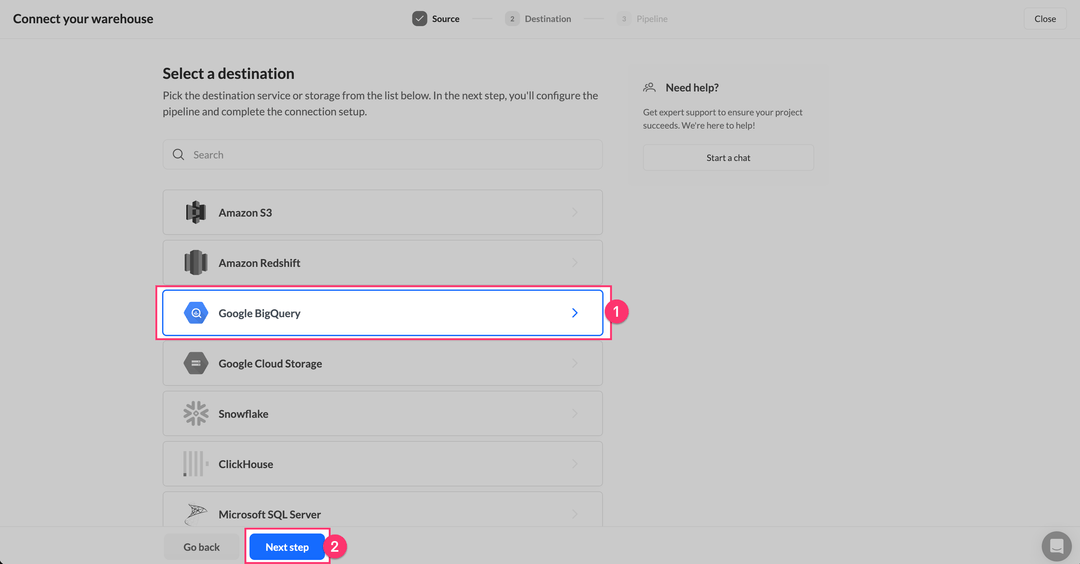This screenshot has height=564, width=1080.
Task: Click the Google BigQuery hexagon icon
Action: 196,313
